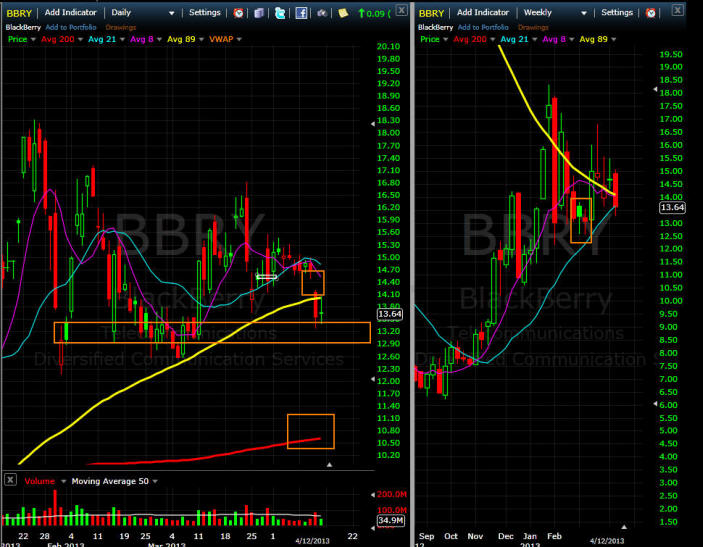Image resolution: width=703 pixels, height=547 pixels.
Task: Open the yellow sticky note icon
Action: (343, 13)
